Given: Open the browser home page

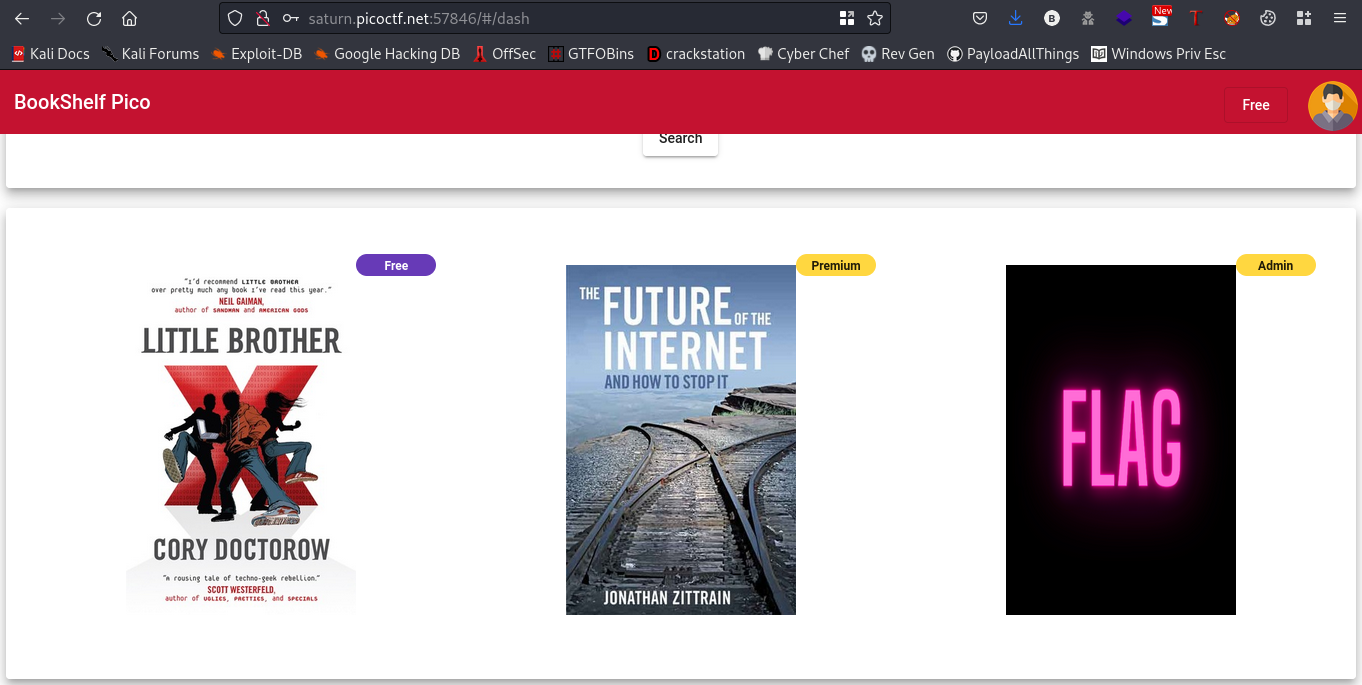Looking at the screenshot, I should (x=129, y=18).
